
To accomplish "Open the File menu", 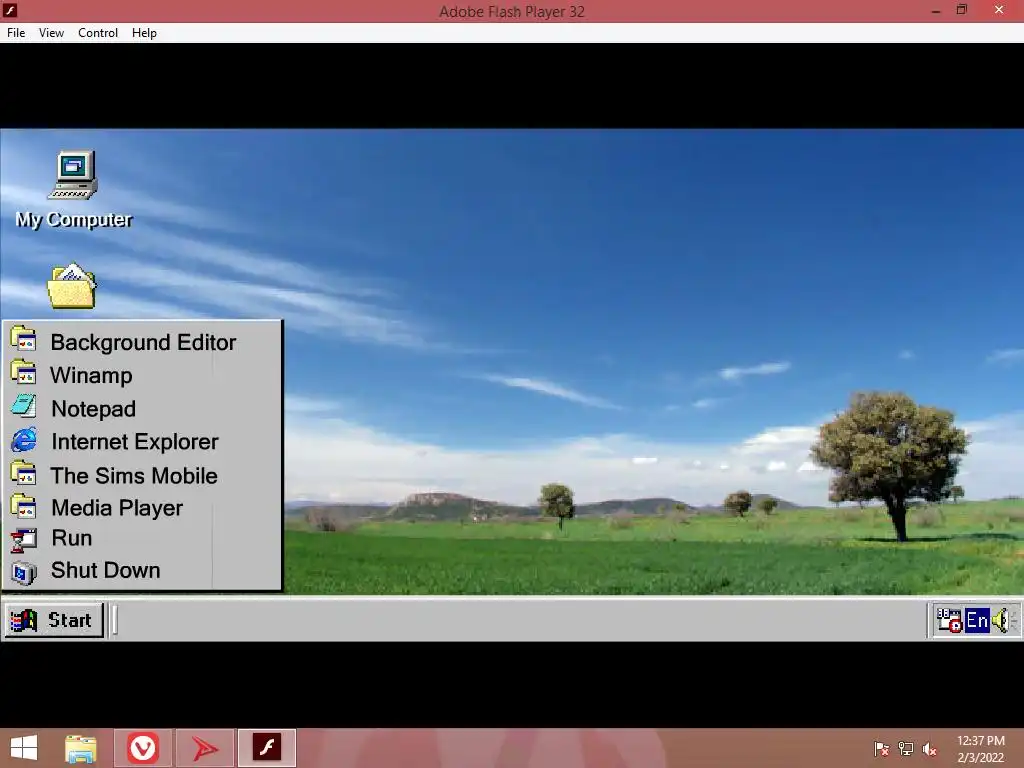I will click(x=16, y=33).
